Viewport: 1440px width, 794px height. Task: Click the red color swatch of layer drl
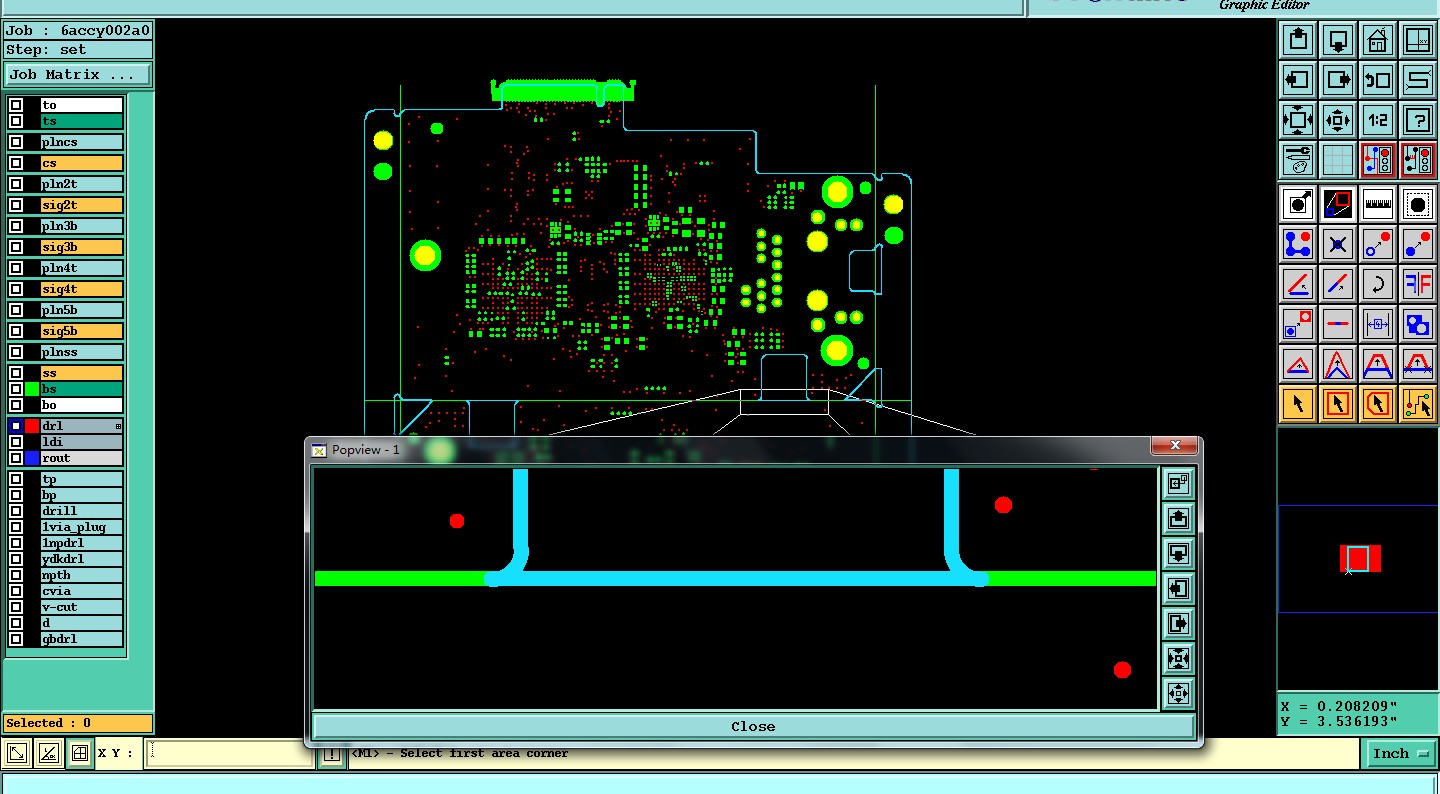tap(32, 426)
